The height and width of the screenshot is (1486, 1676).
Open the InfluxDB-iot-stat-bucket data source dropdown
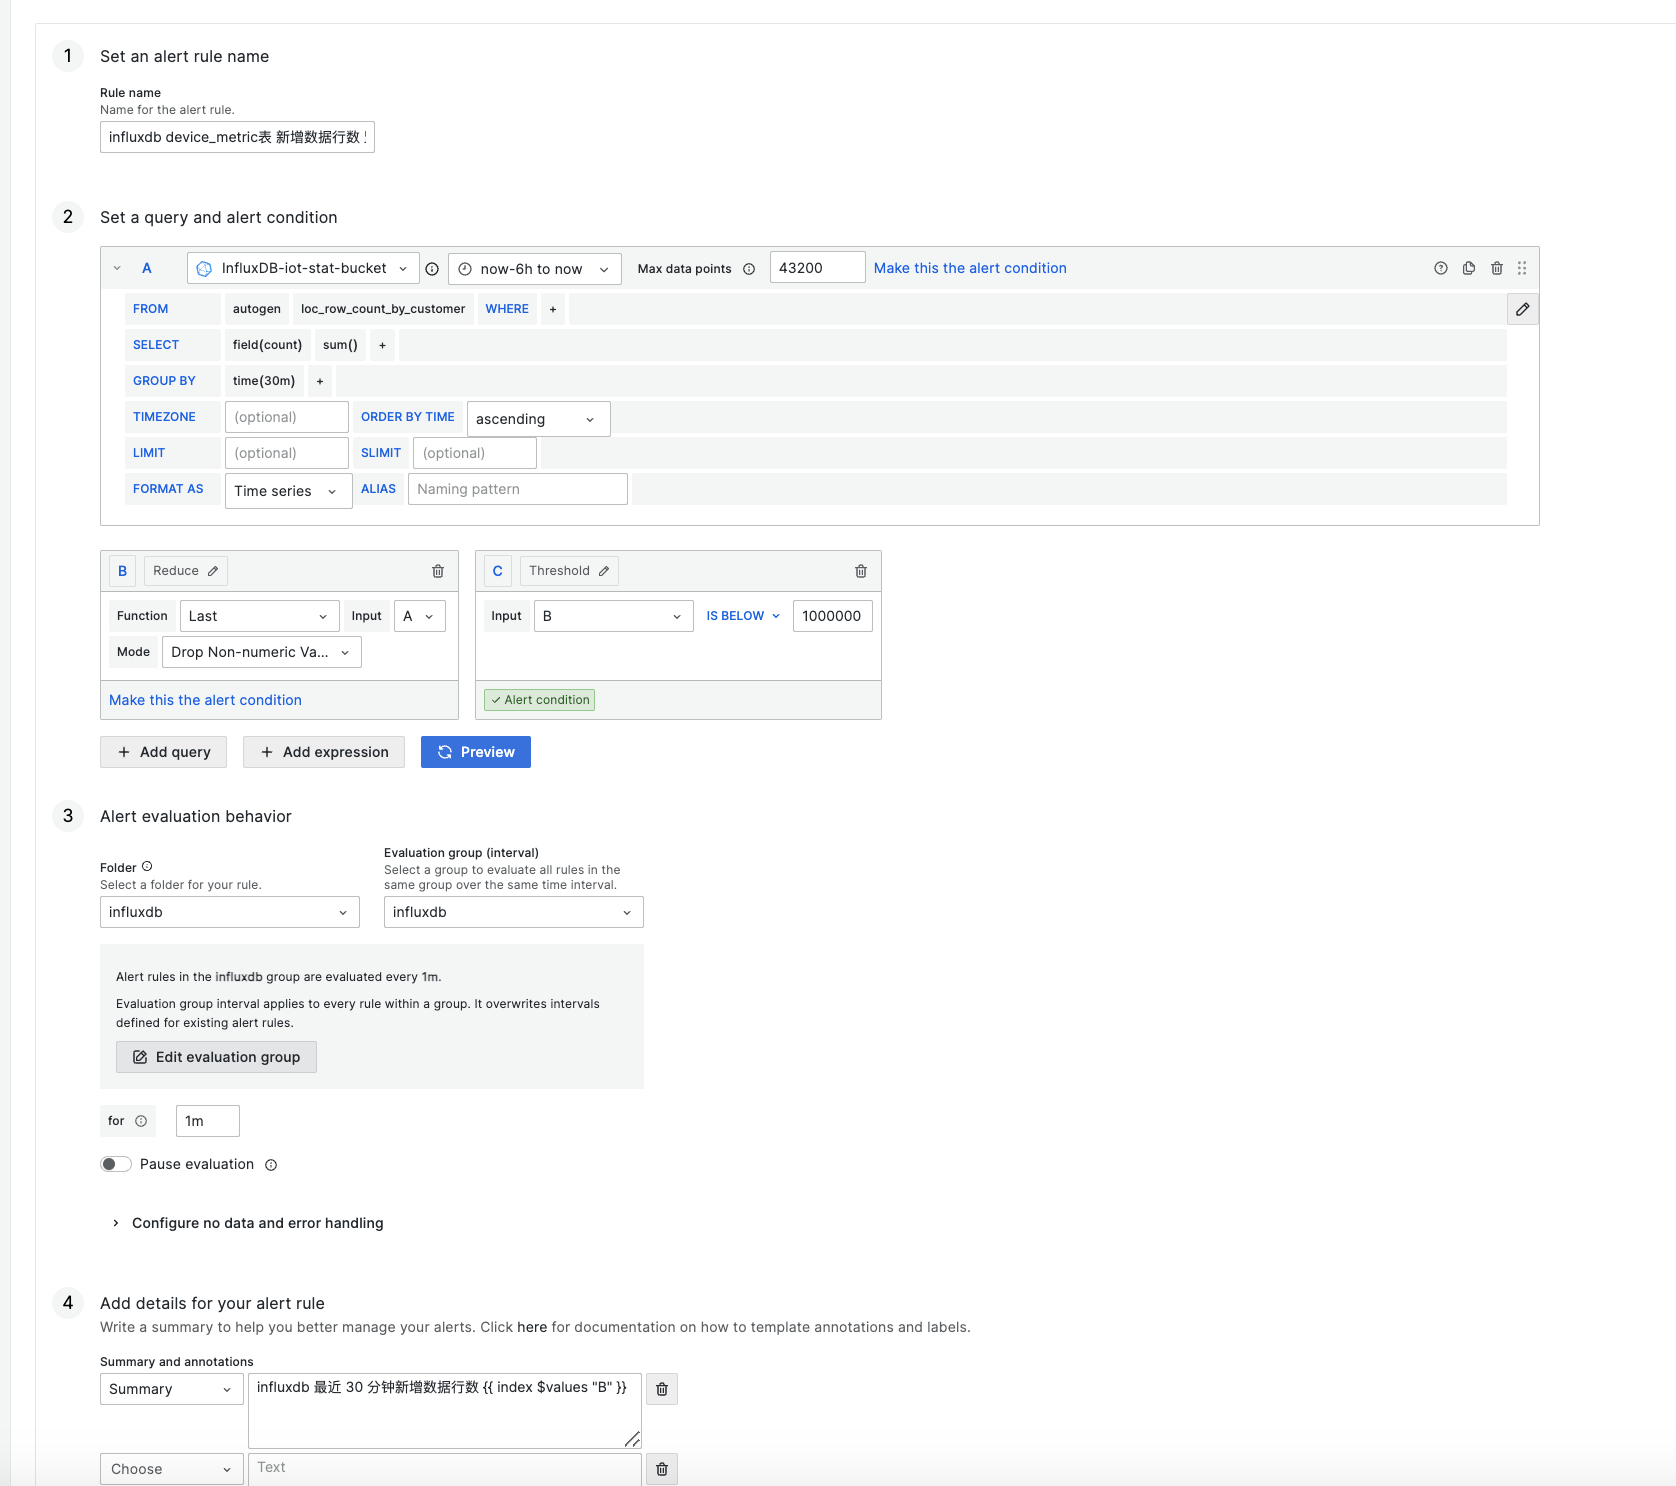tap(303, 268)
